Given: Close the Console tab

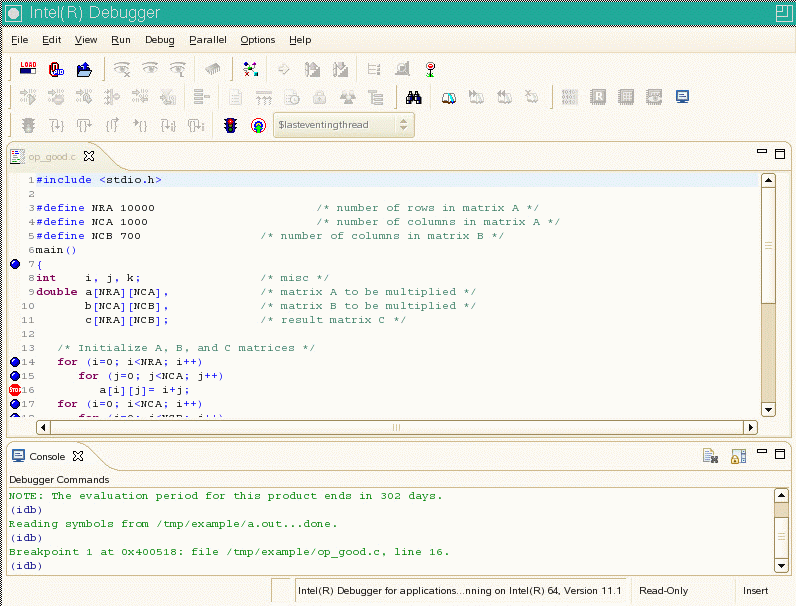Looking at the screenshot, I should coord(78,456).
